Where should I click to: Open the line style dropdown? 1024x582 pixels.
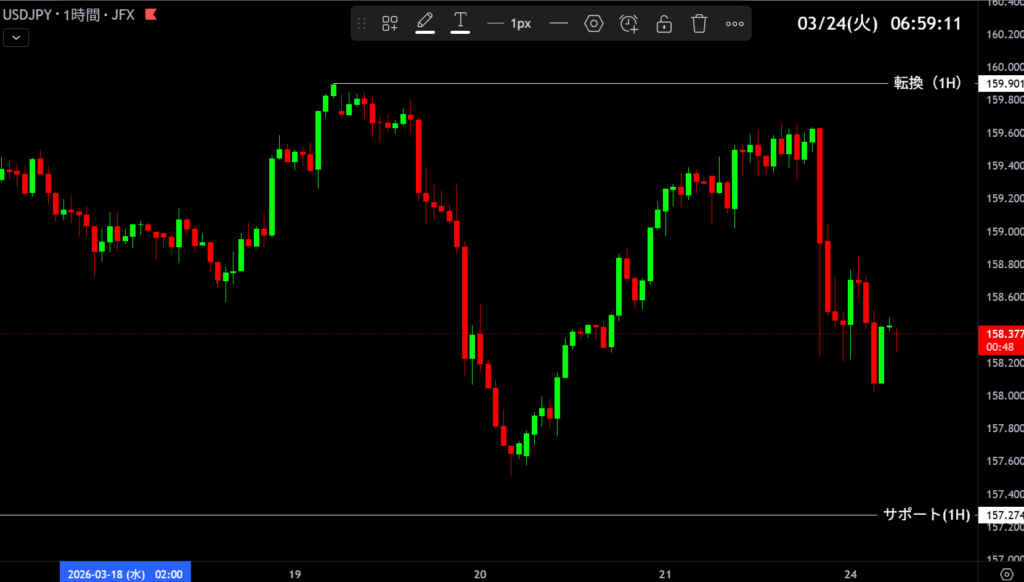point(559,23)
